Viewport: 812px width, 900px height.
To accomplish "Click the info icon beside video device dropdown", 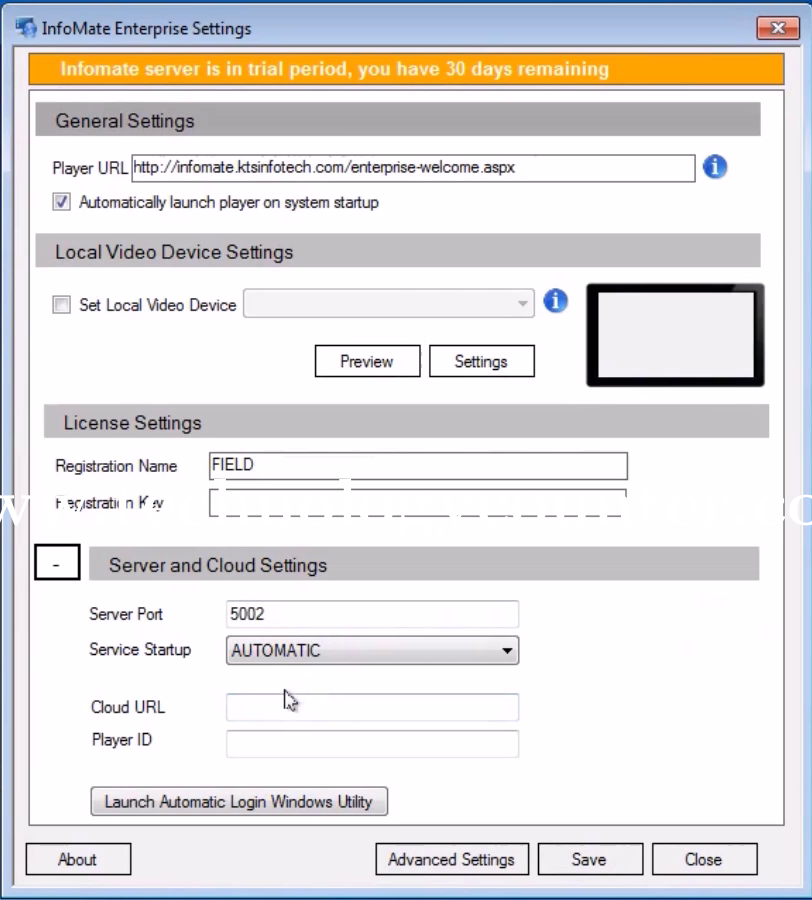I will (x=555, y=301).
